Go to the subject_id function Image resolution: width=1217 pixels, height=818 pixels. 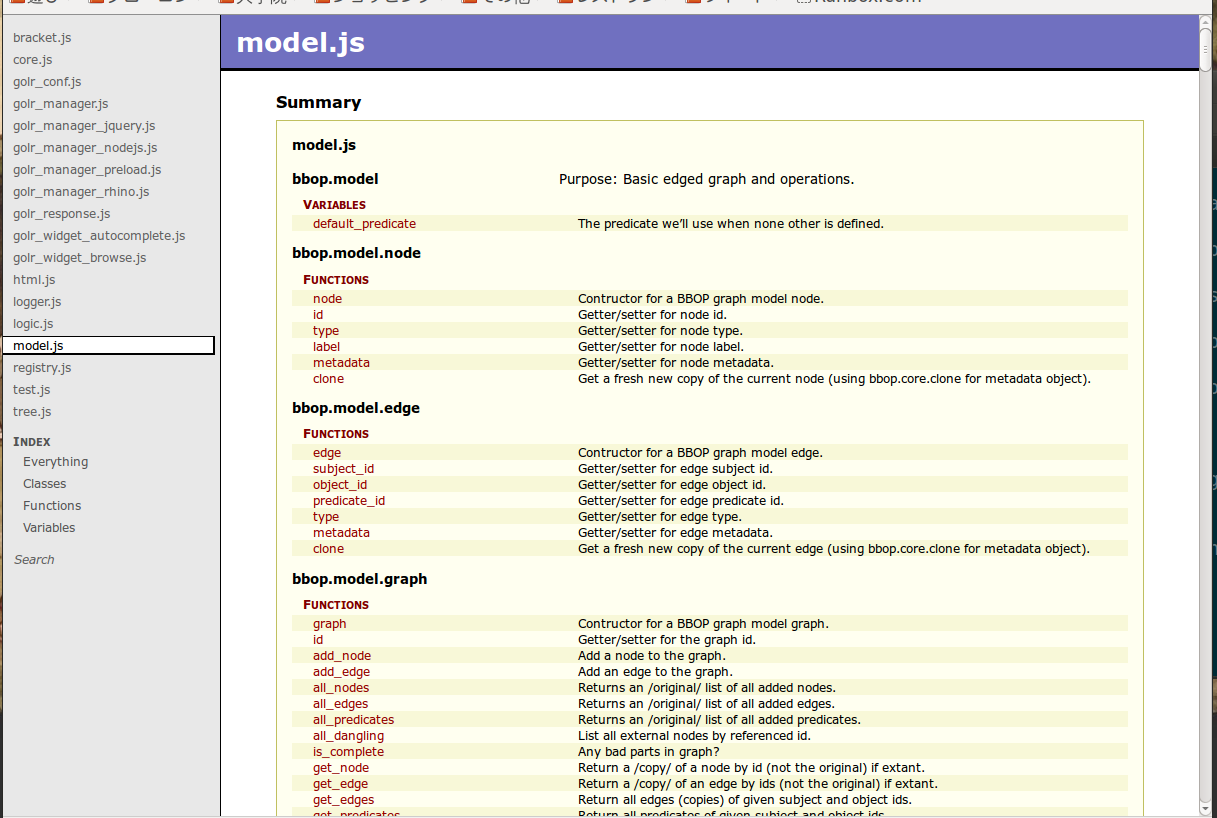pos(343,469)
